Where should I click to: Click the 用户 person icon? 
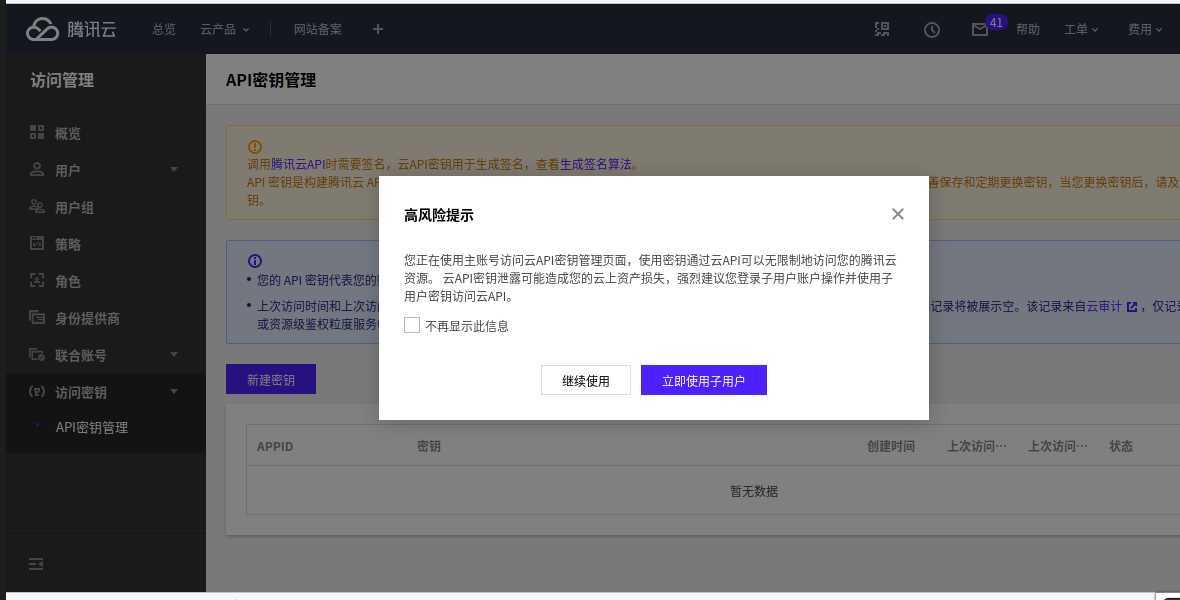[x=37, y=169]
